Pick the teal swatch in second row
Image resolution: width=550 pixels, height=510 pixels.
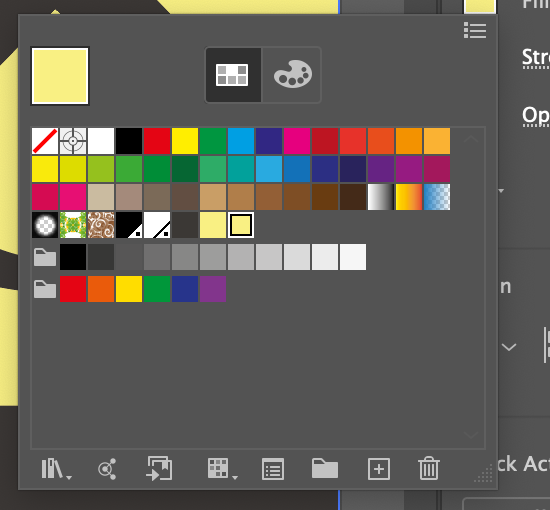click(x=241, y=169)
